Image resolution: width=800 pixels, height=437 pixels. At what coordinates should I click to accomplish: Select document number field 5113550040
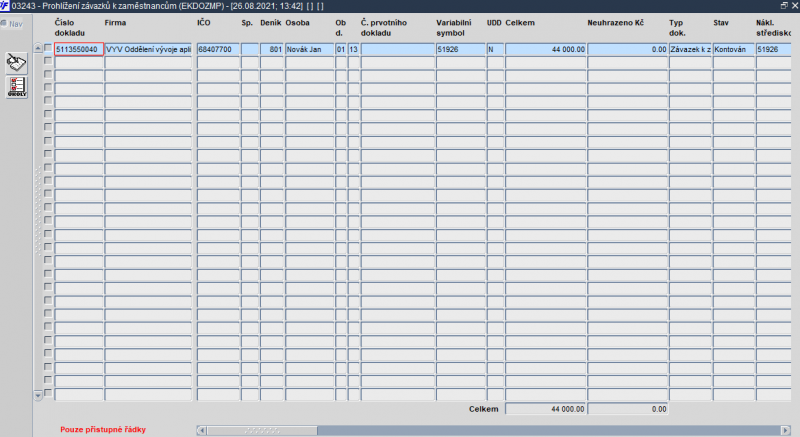point(79,49)
